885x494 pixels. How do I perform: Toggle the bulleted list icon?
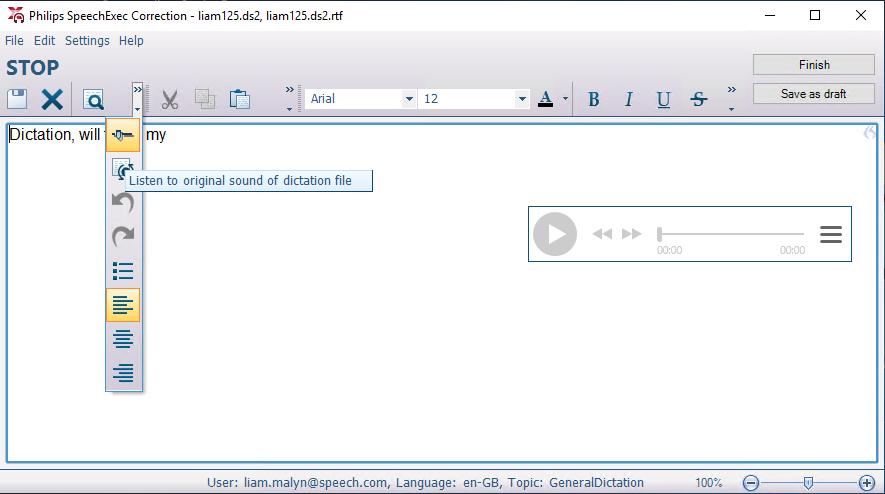coord(123,271)
